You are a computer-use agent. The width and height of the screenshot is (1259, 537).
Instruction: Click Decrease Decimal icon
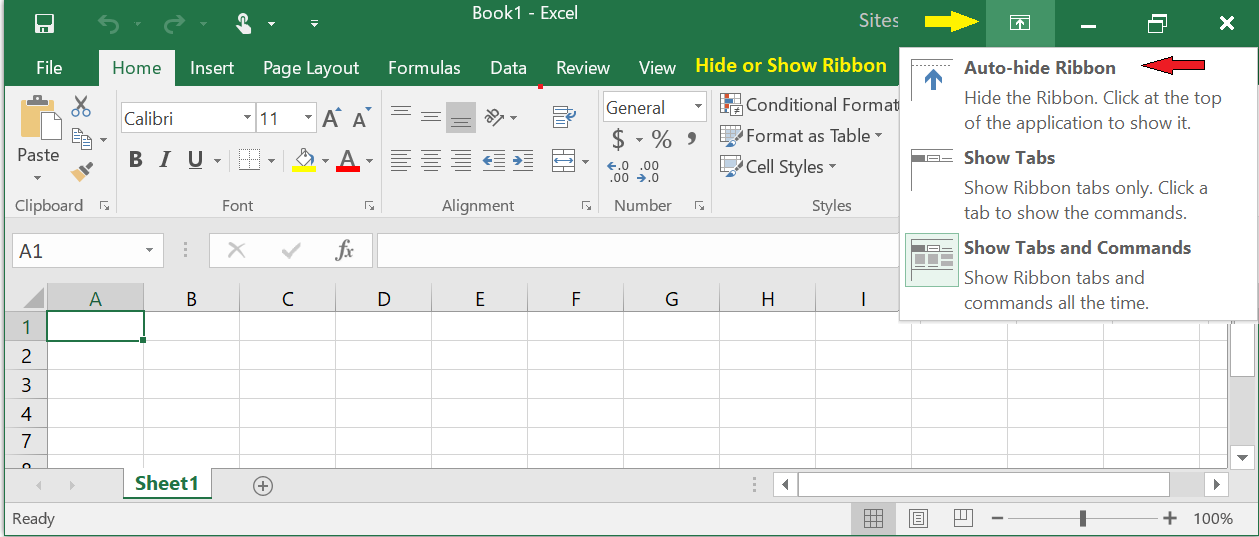click(x=649, y=172)
